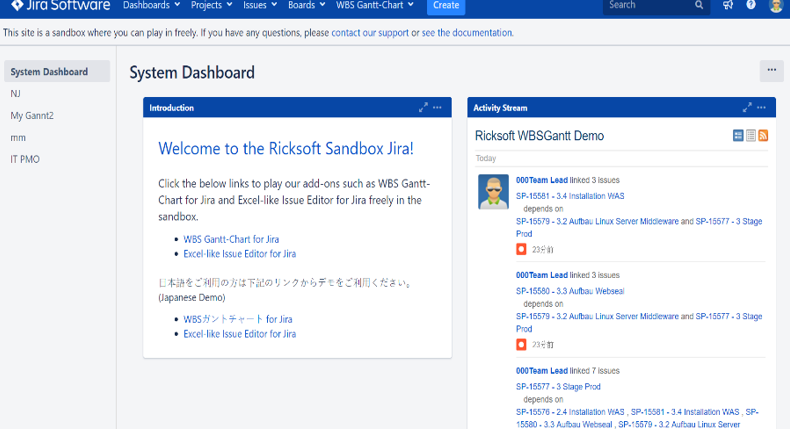The height and width of the screenshot is (444, 790).
Task: Click the Today date label
Action: pyautogui.click(x=486, y=158)
